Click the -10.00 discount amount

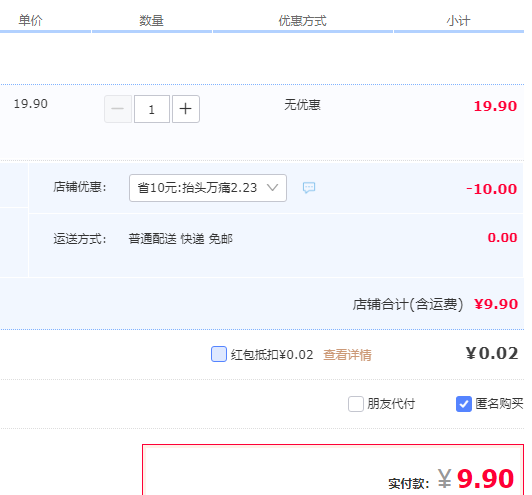tap(492, 189)
